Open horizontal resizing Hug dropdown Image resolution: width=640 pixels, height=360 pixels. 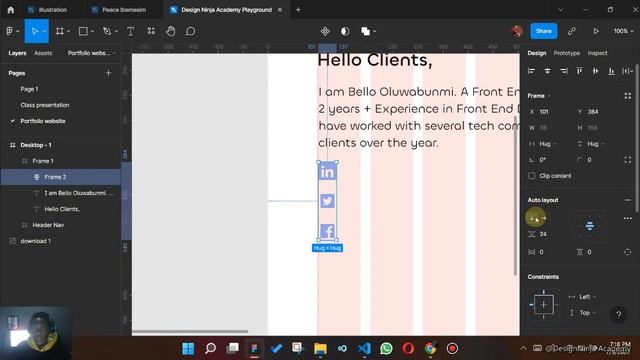(x=548, y=144)
